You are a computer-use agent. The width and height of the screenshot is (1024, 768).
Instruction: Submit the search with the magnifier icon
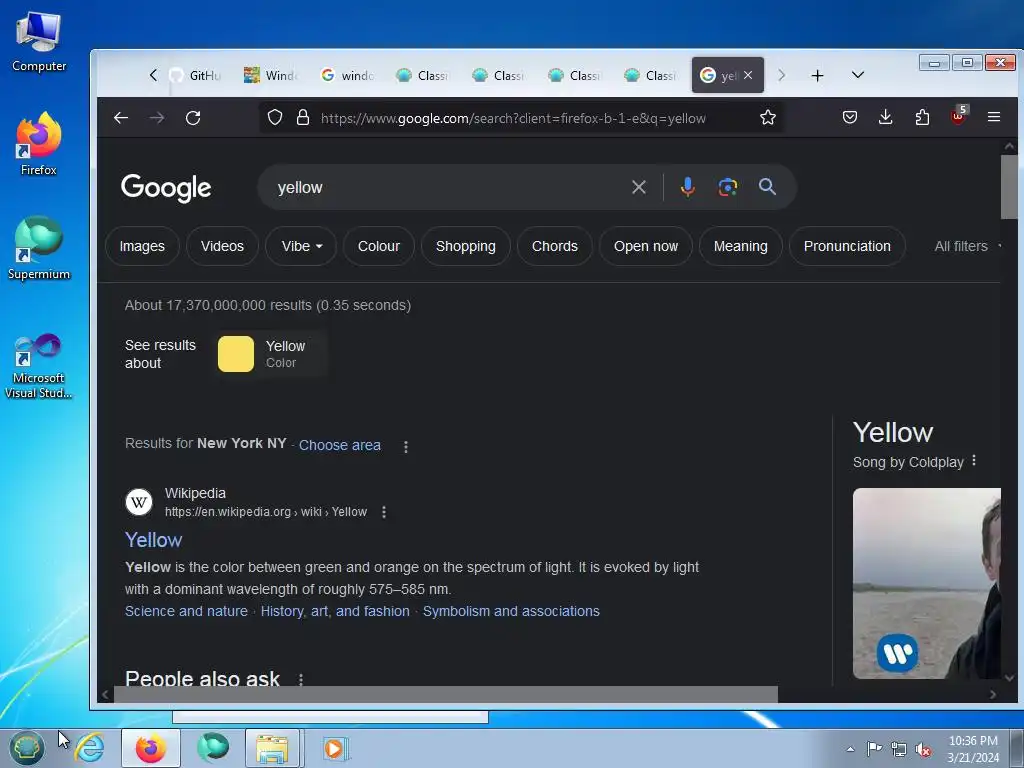[767, 187]
